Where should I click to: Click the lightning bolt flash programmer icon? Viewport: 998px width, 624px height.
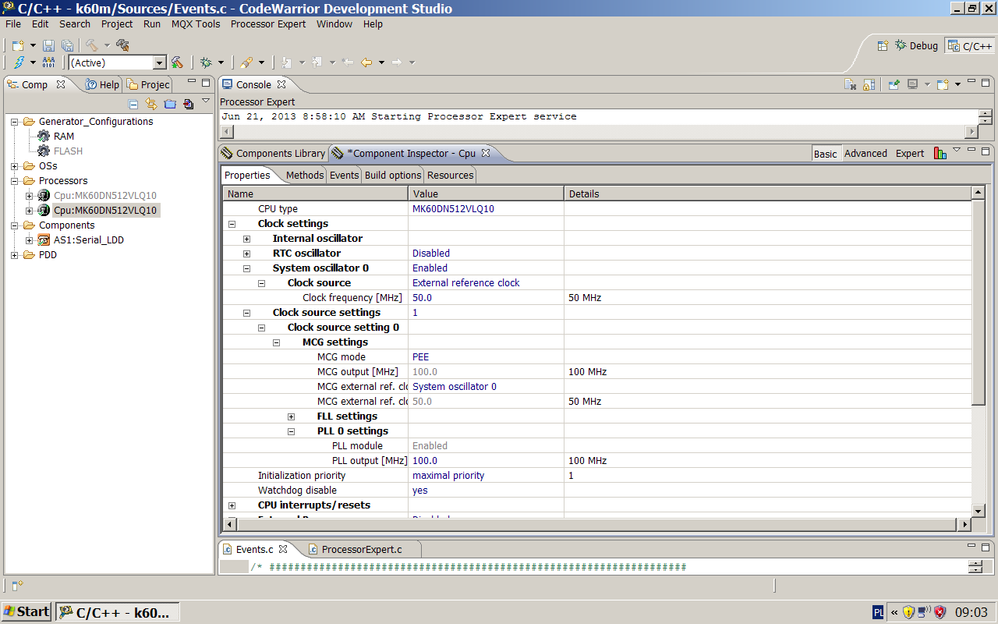click(19, 62)
